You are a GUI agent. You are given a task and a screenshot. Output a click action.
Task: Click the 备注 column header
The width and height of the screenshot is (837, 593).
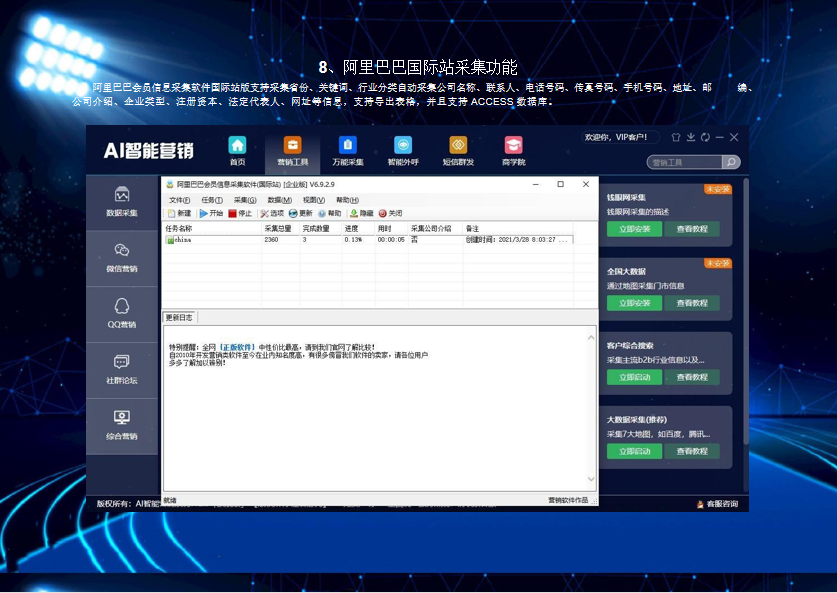(x=518, y=228)
